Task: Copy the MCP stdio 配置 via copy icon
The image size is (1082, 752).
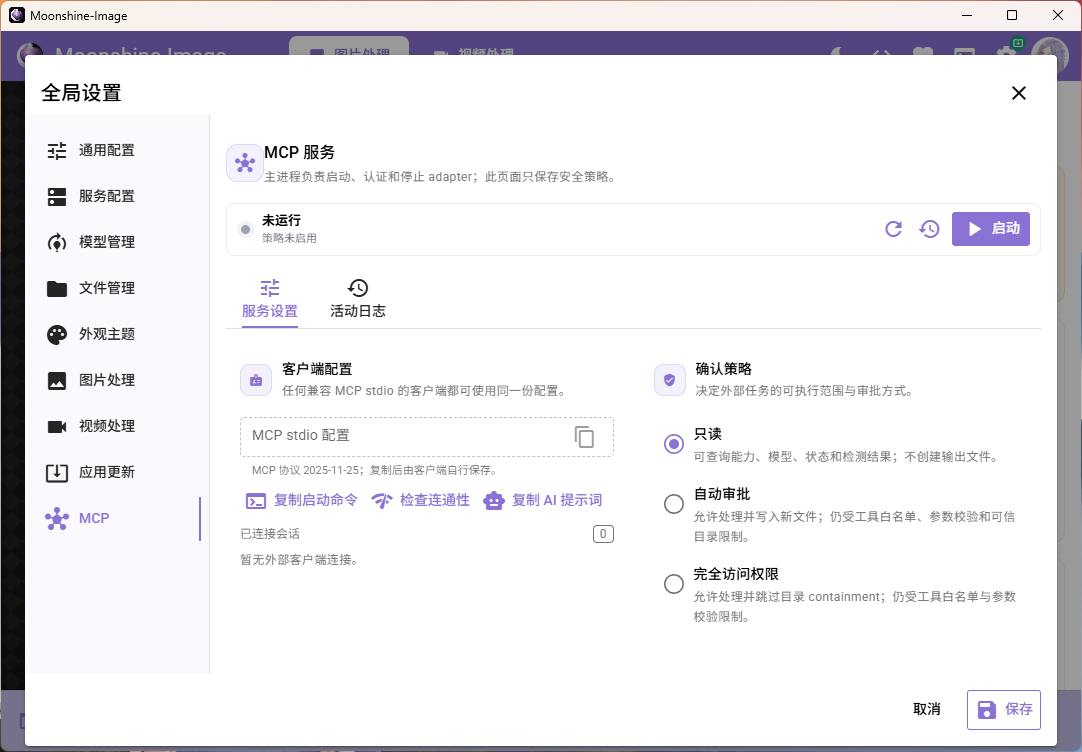Action: click(584, 437)
